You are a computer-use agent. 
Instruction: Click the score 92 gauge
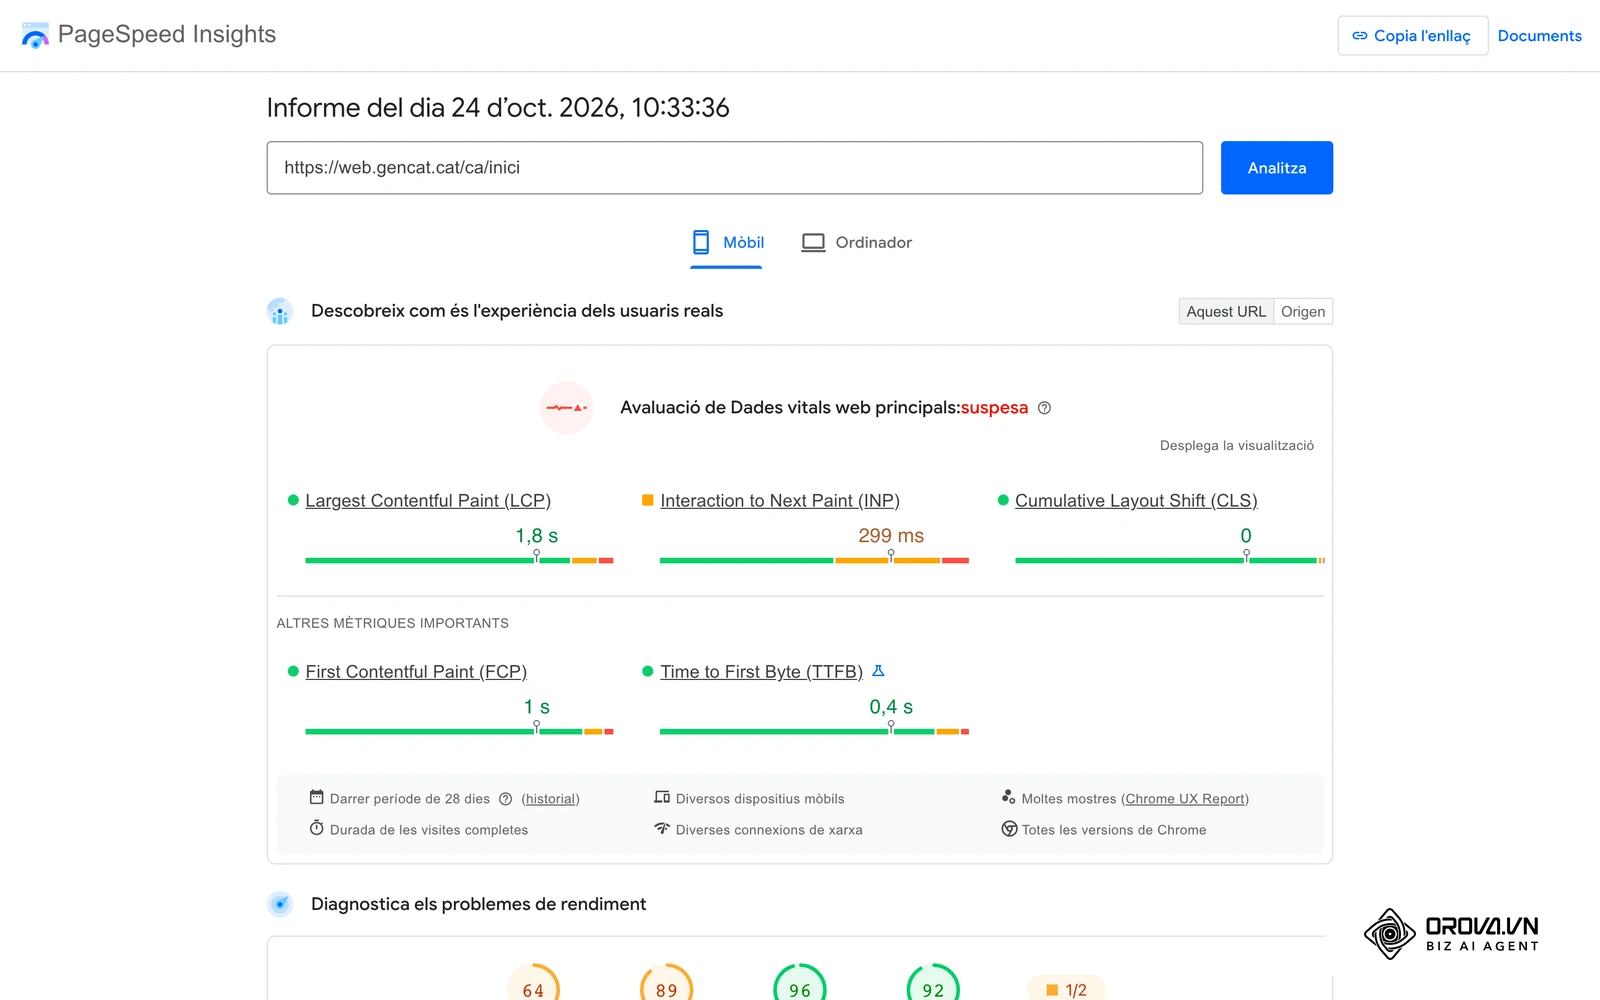(x=933, y=984)
